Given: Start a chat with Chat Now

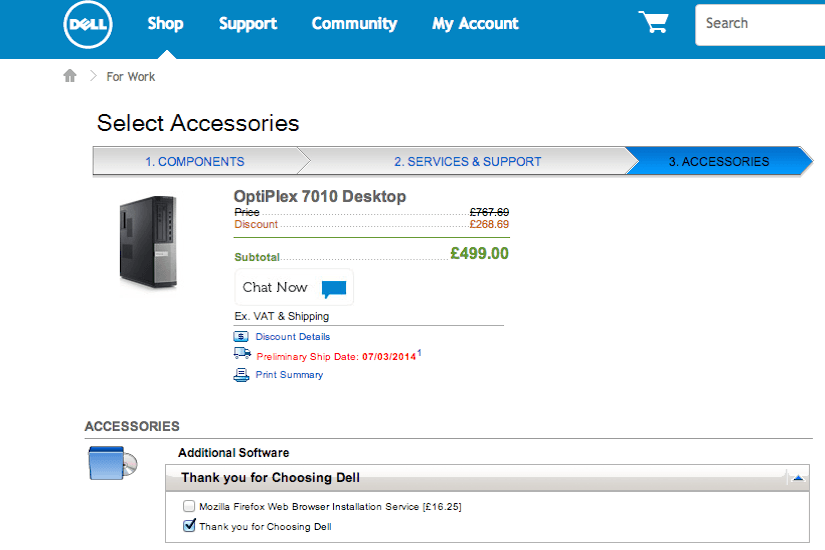Looking at the screenshot, I should (294, 287).
